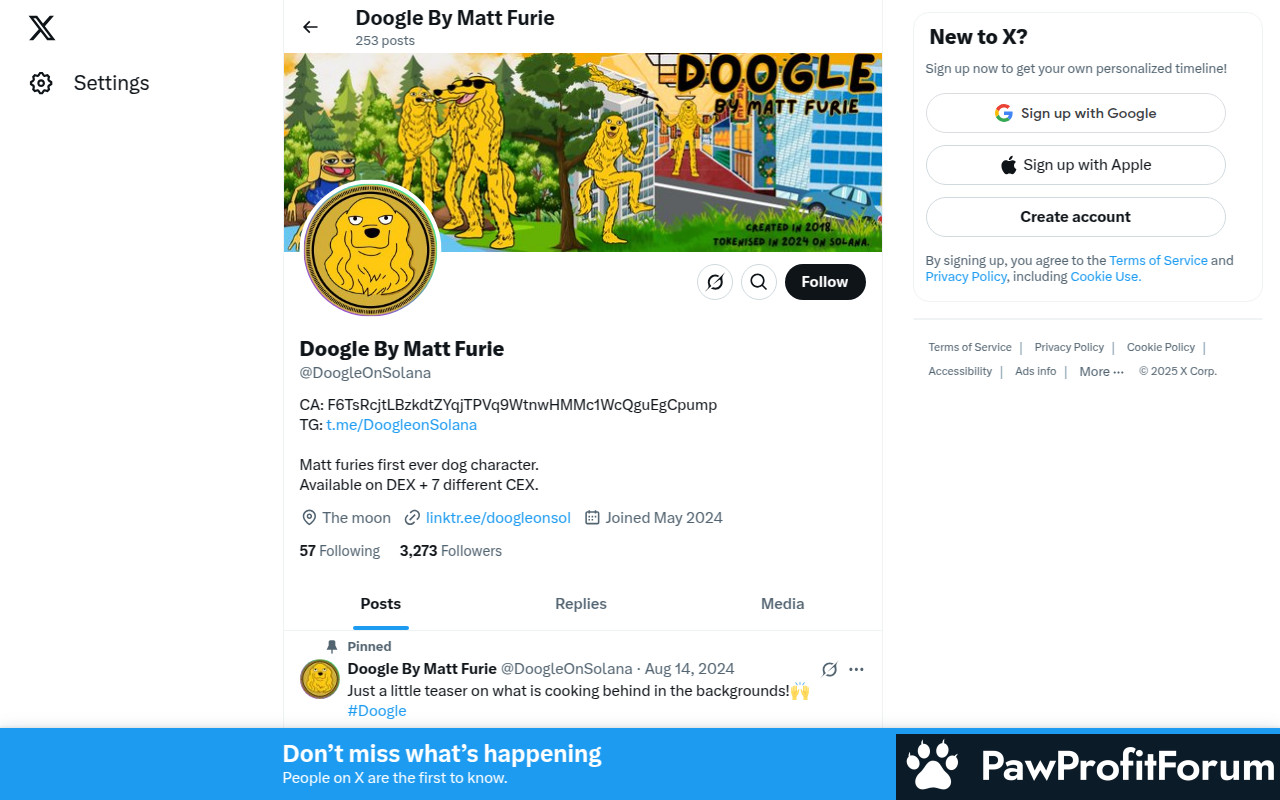Sign up with Apple

coord(1075,165)
